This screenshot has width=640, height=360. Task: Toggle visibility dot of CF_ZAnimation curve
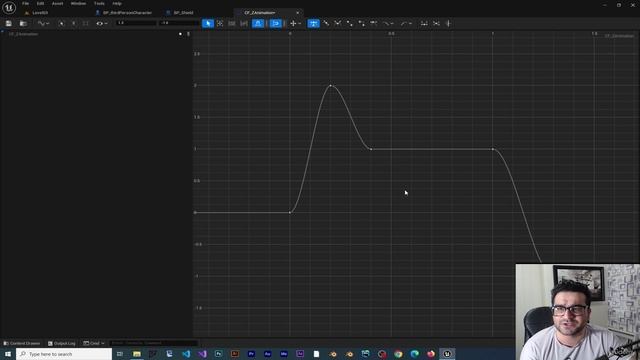tap(180, 34)
